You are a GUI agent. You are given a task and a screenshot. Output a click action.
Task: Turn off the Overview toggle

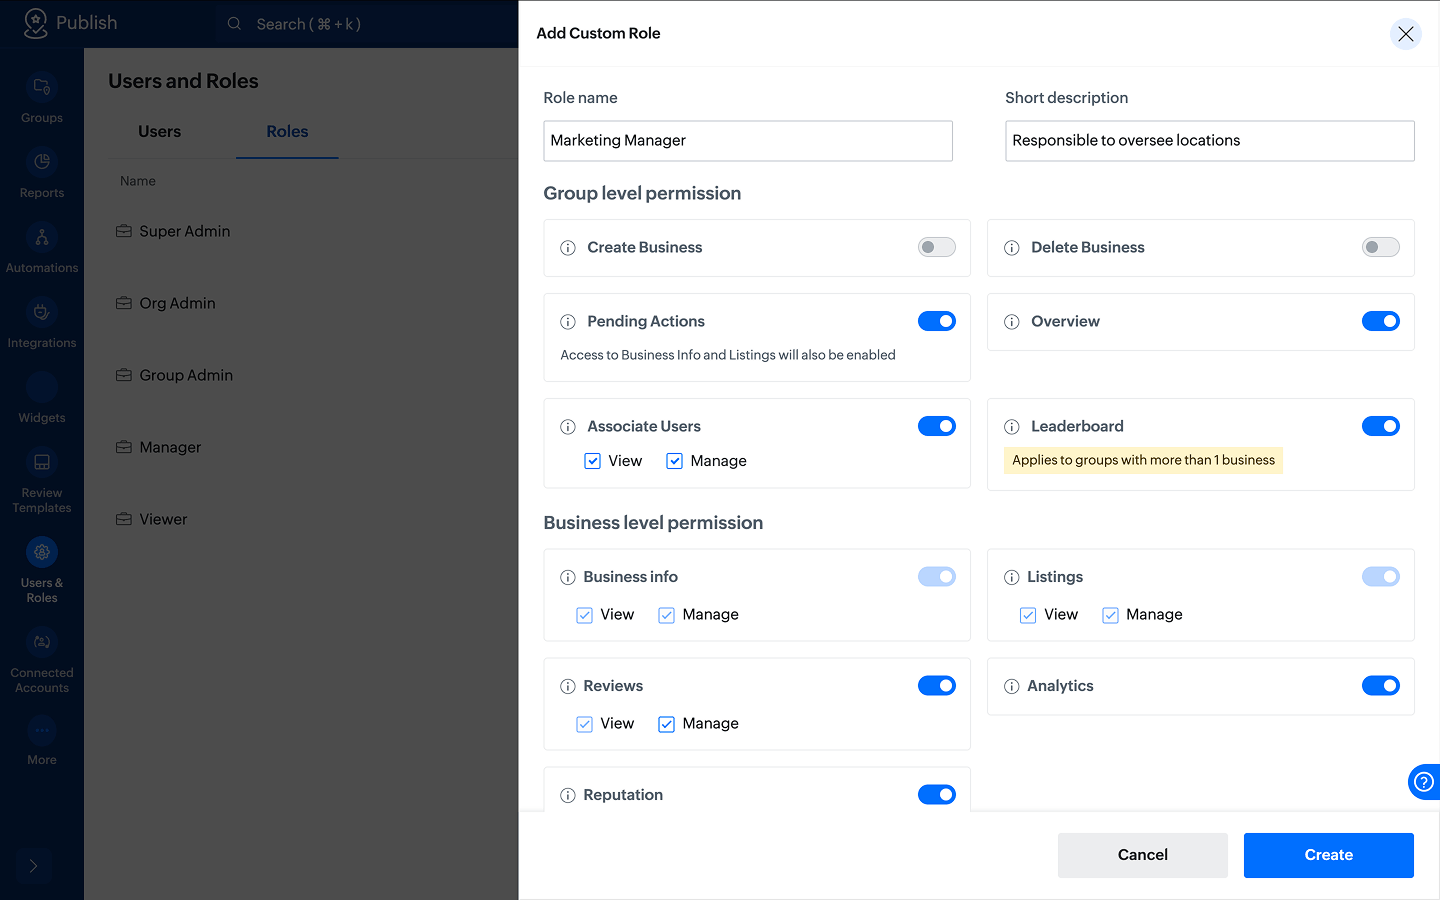click(1381, 321)
